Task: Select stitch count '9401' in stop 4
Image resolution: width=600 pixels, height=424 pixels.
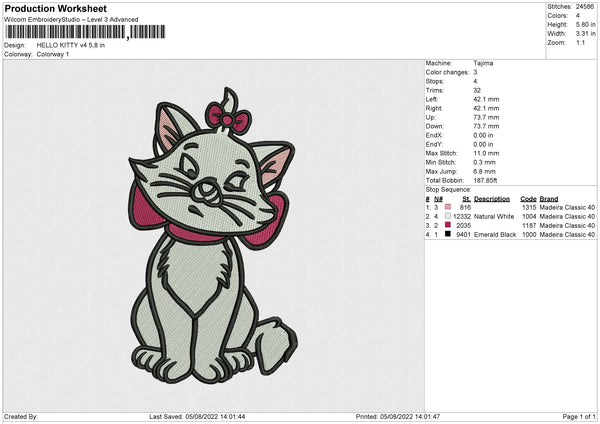Action: 463,235
